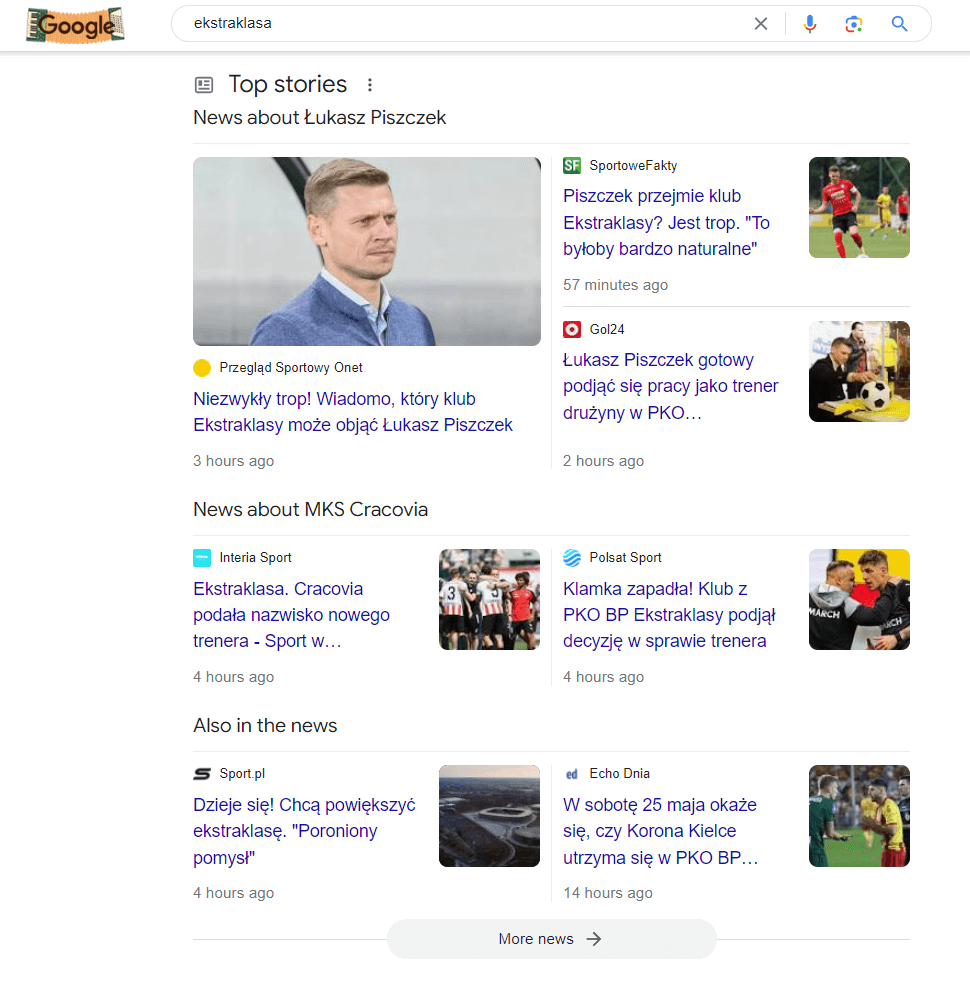970x983 pixels.
Task: Click the Łukasz Piszczek photo thumbnail
Action: pyautogui.click(x=366, y=251)
